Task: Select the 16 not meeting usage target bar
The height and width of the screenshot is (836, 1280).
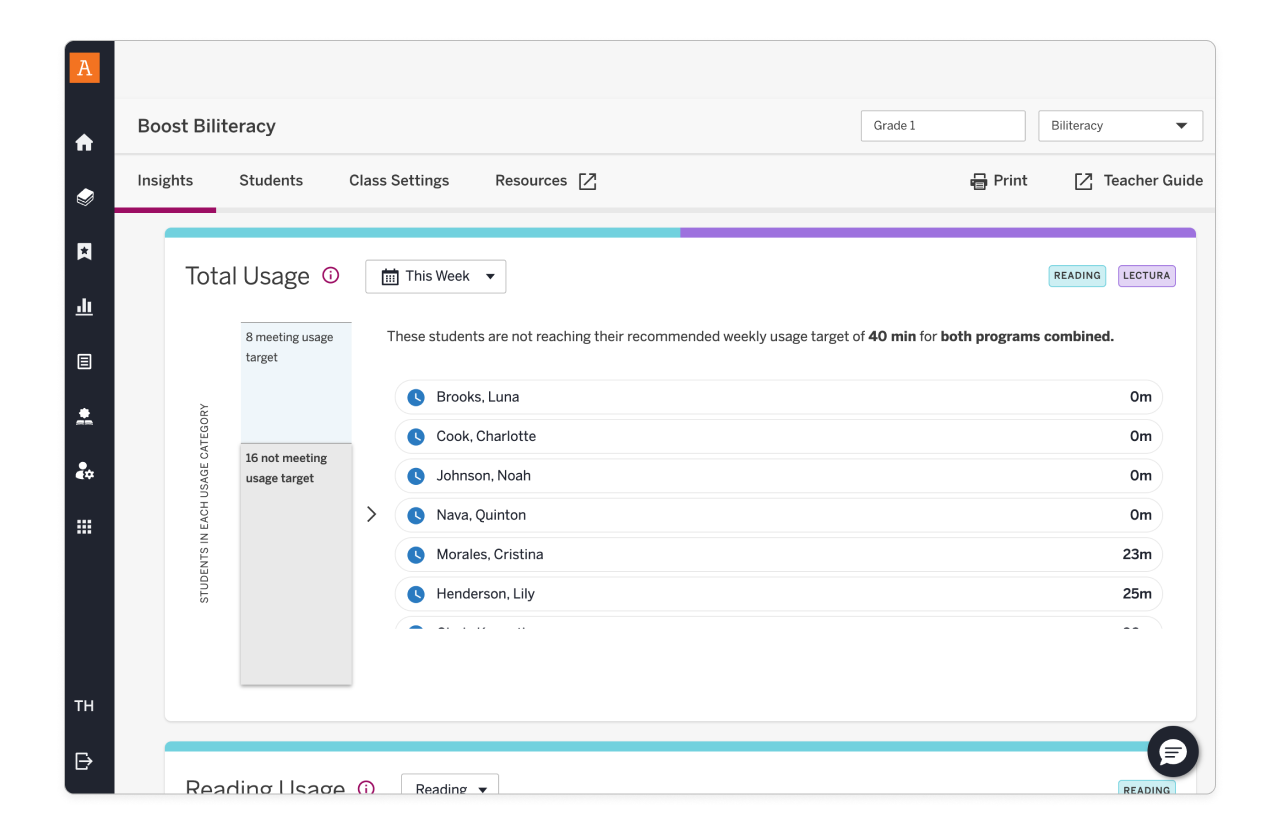Action: pyautogui.click(x=296, y=564)
